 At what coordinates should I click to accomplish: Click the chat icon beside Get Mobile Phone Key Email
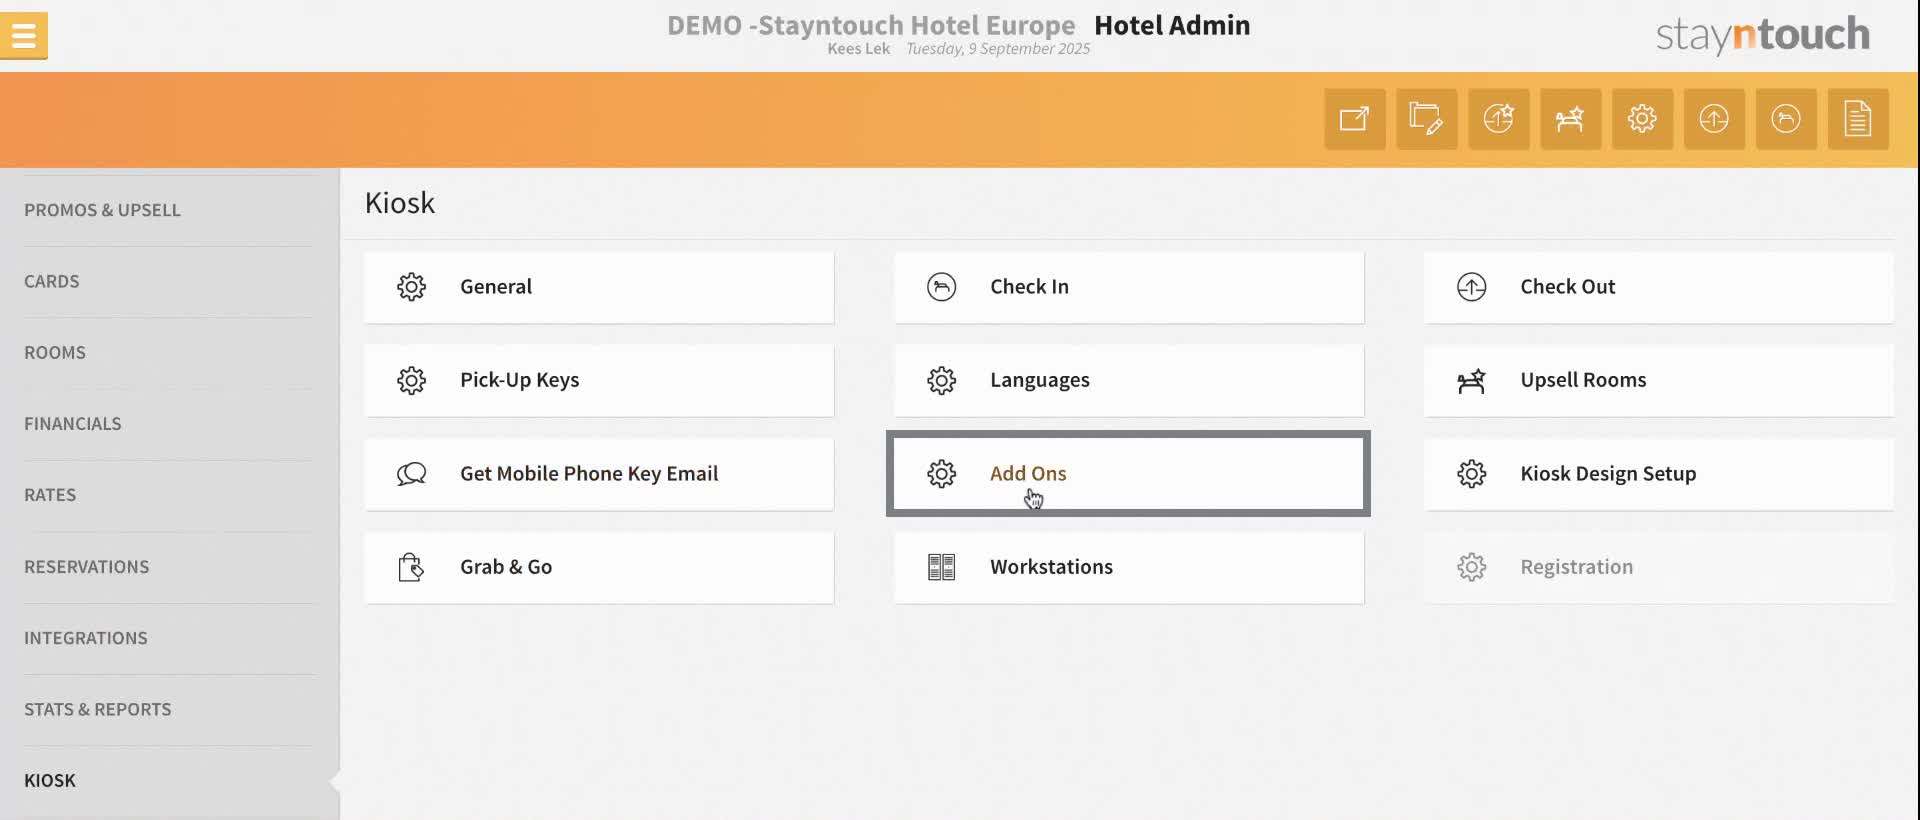(411, 474)
